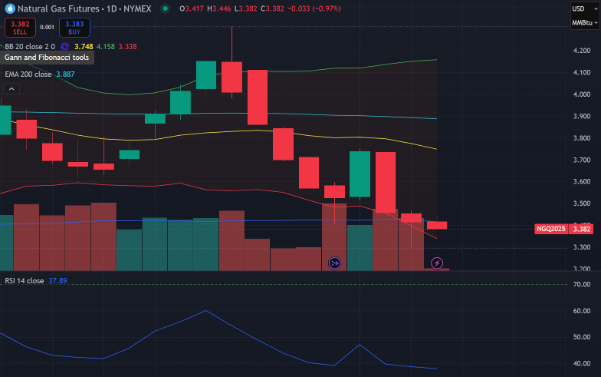Click RSI value 37.89
This screenshot has height=377, width=601.
point(58,281)
